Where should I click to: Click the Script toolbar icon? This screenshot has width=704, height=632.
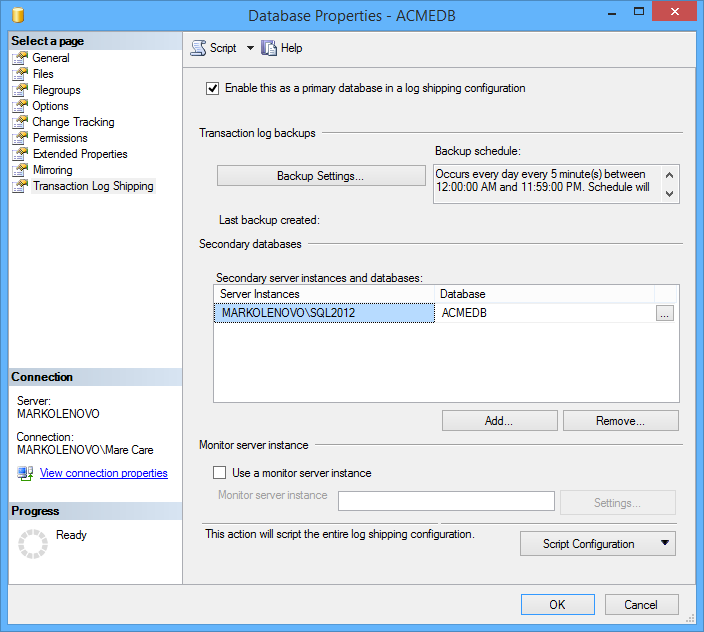point(198,48)
